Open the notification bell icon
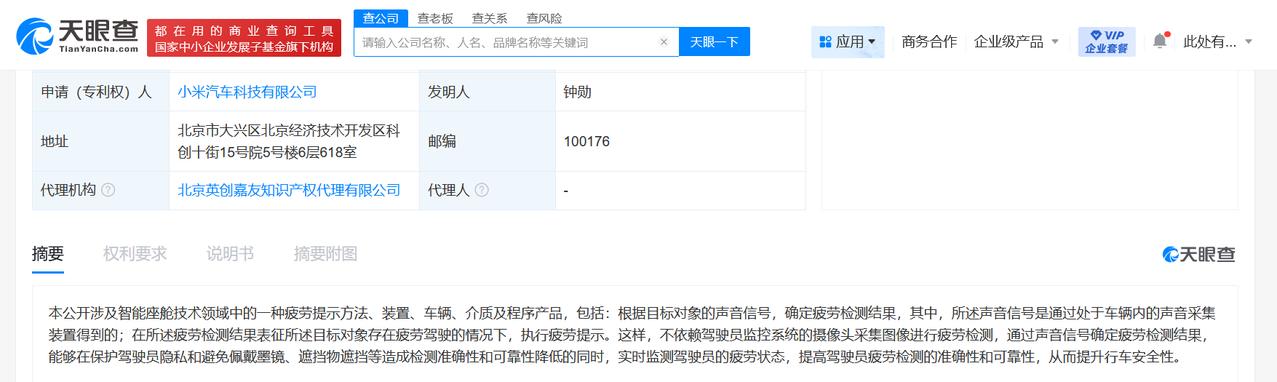Image resolution: width=1277 pixels, height=382 pixels. click(1160, 41)
